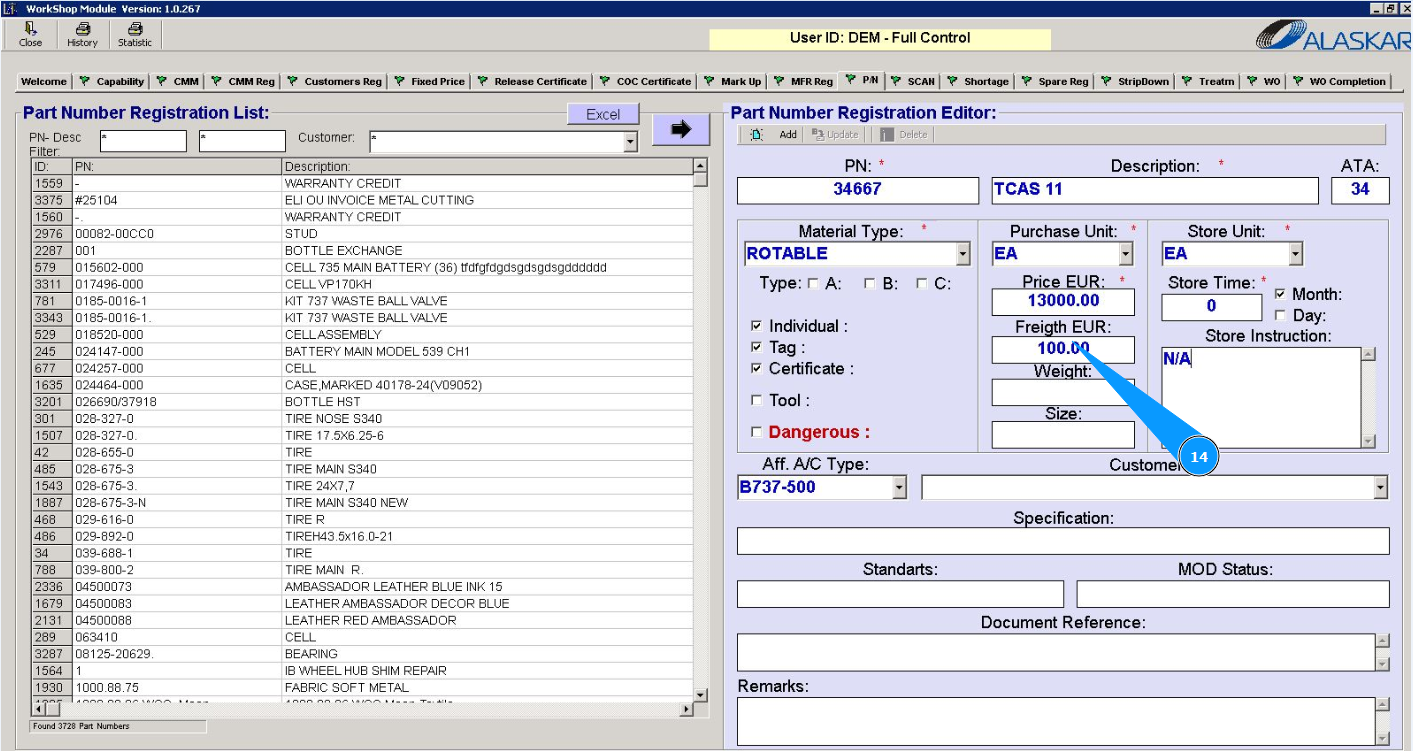
Task: Enable the Day store time checkbox
Action: [x=1280, y=316]
